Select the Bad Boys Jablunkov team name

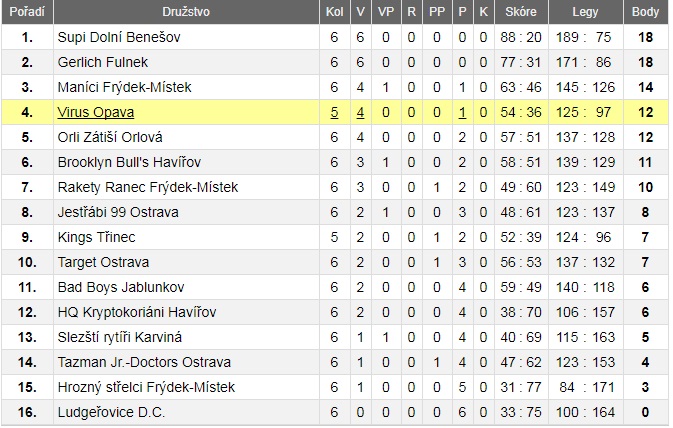coord(121,287)
